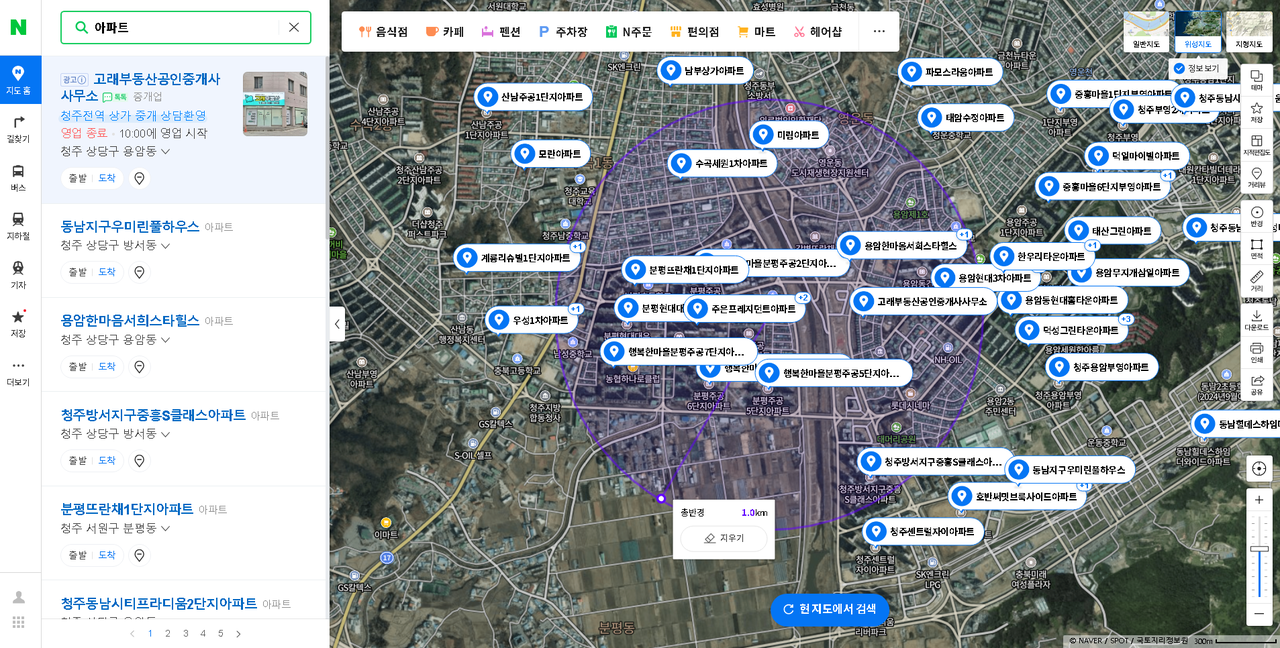1280x648 pixels.
Task: Expand address 청주 상당구 용암동 of first listing
Action: 165,152
